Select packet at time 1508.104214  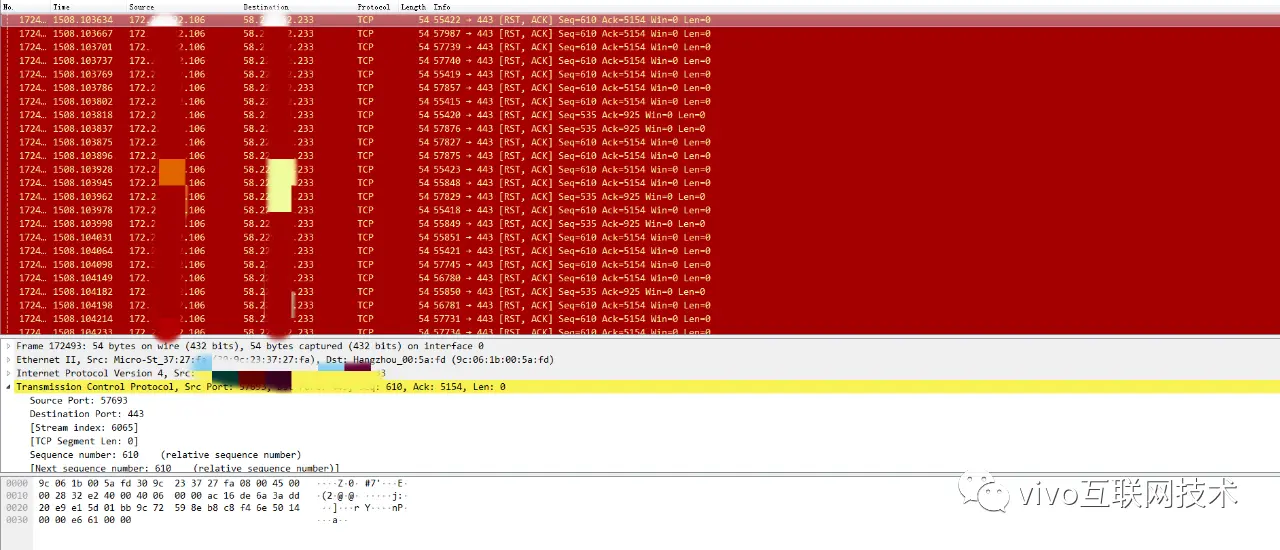coord(640,319)
